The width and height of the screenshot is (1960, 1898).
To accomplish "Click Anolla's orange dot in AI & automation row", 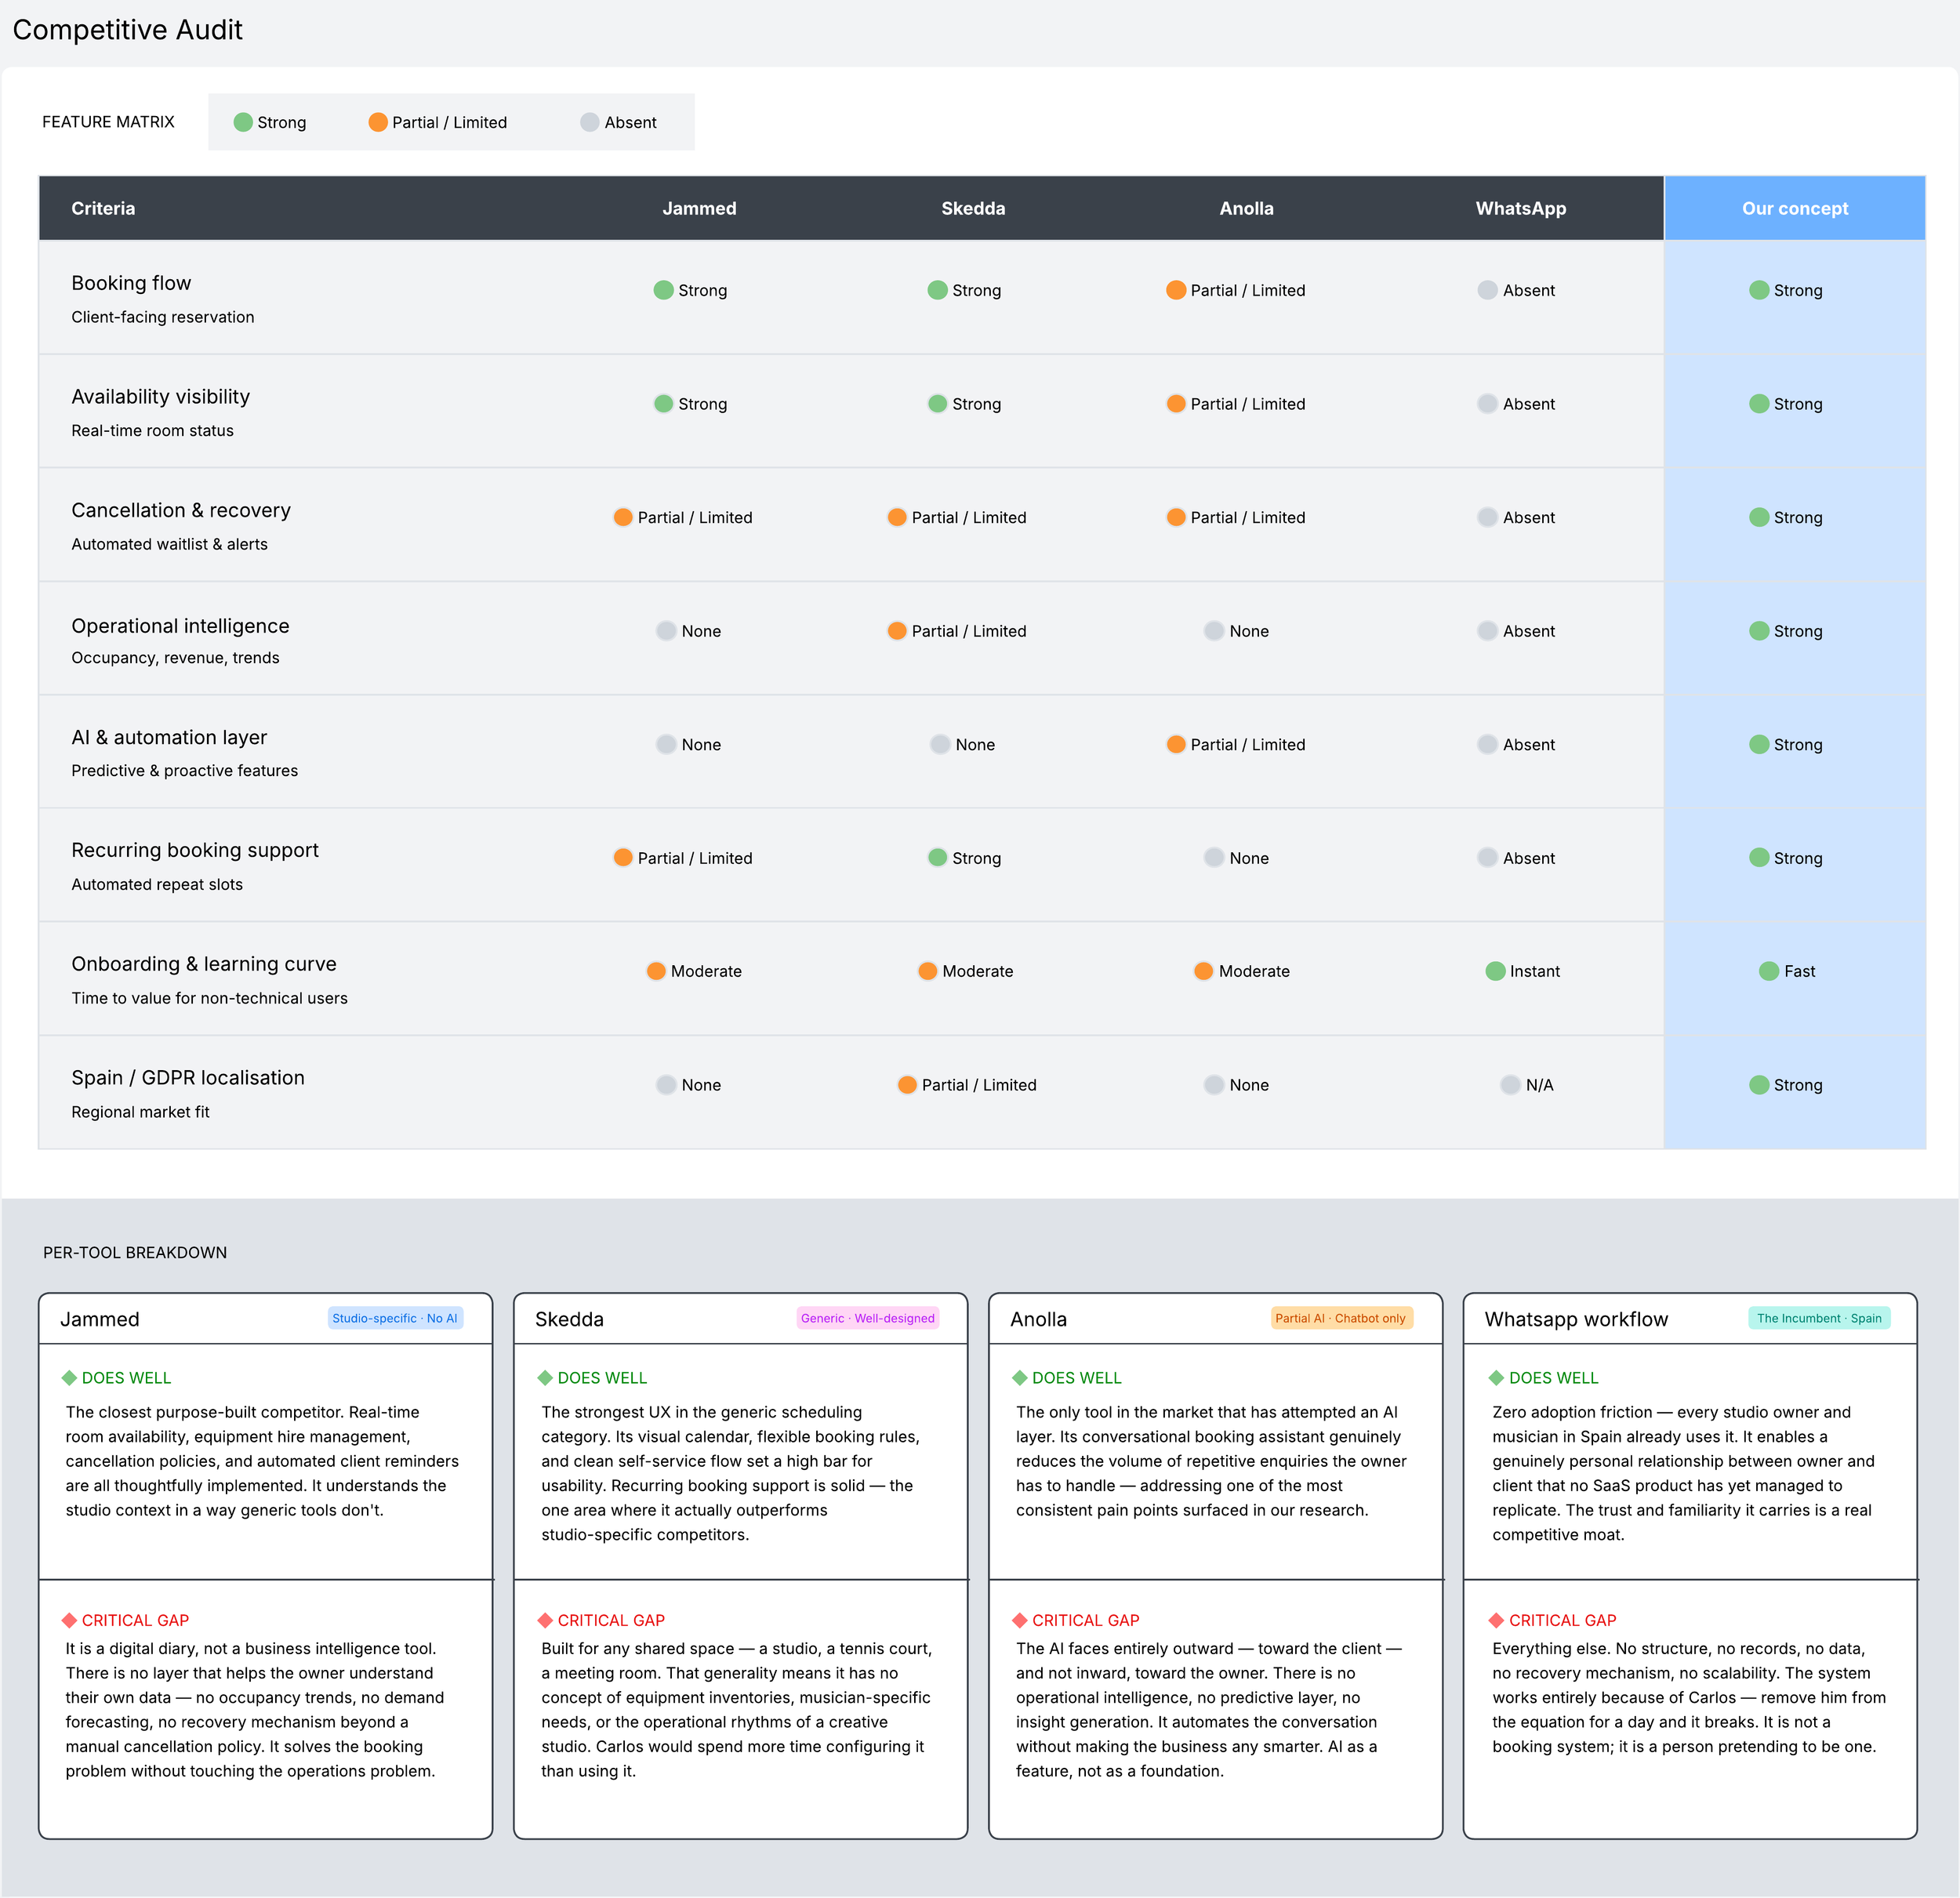I will click(1176, 744).
